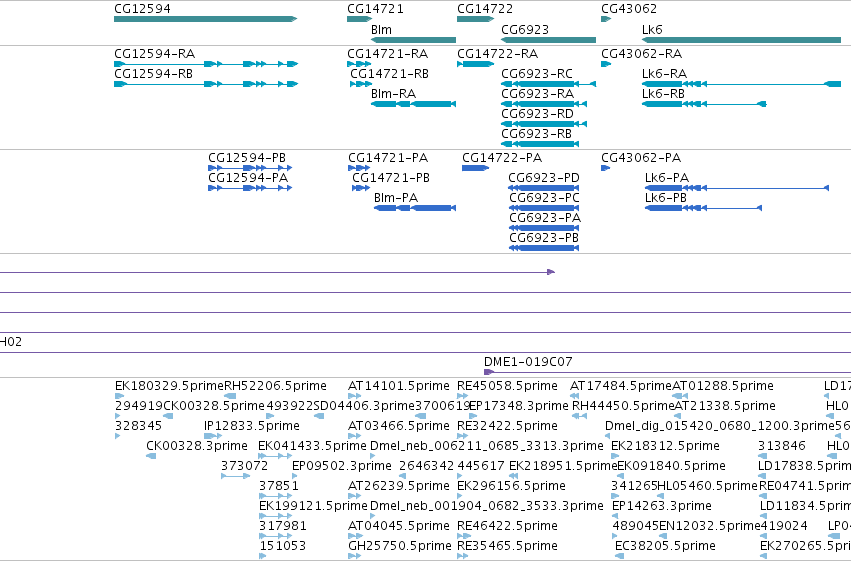The width and height of the screenshot is (851, 561).
Task: Select protein CG14721-PA
Action: [359, 168]
